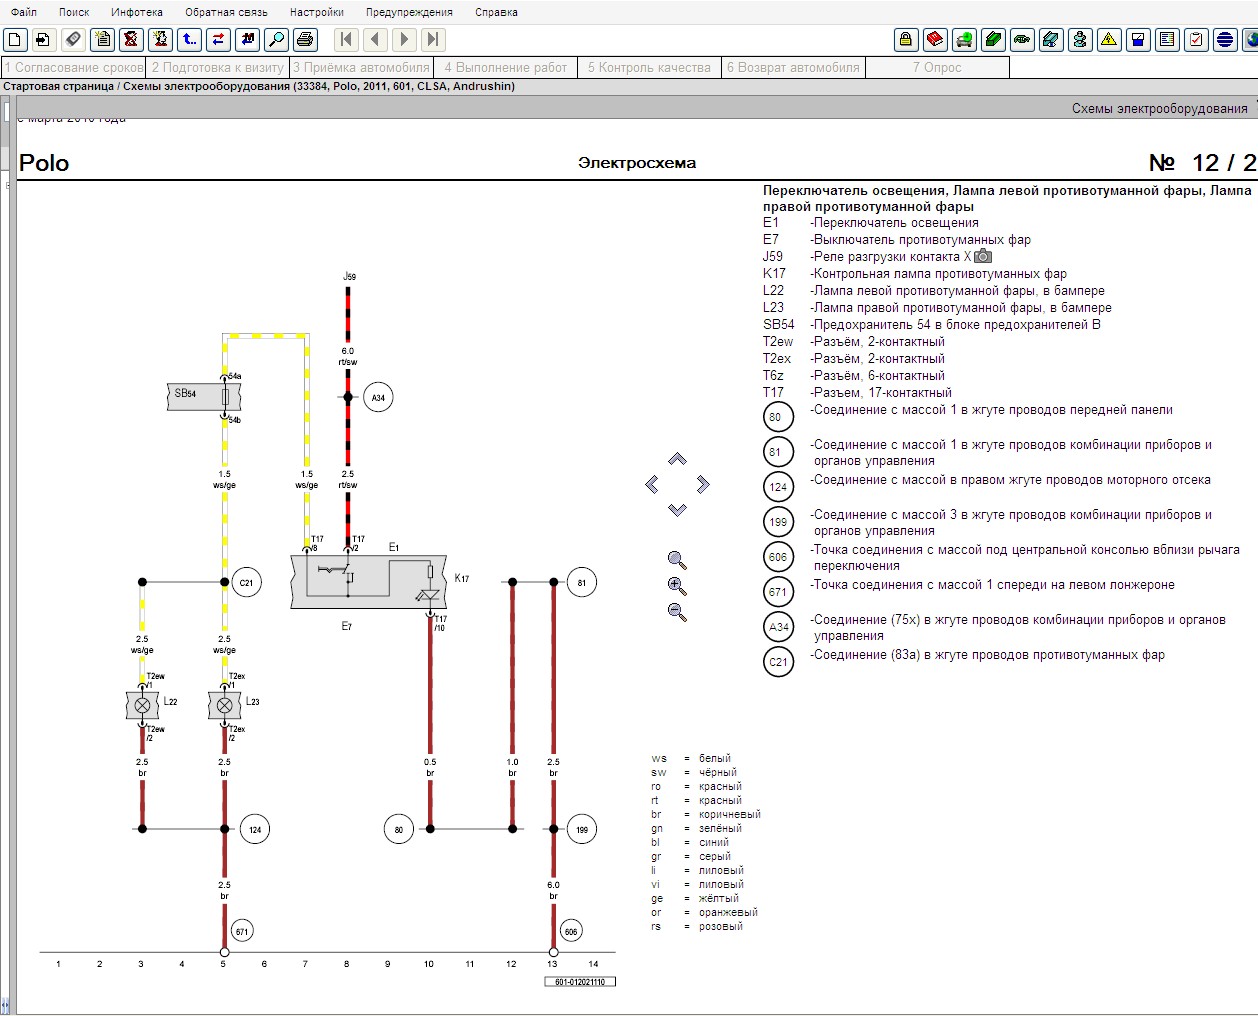Click the printer icon in the toolbar

(x=305, y=40)
